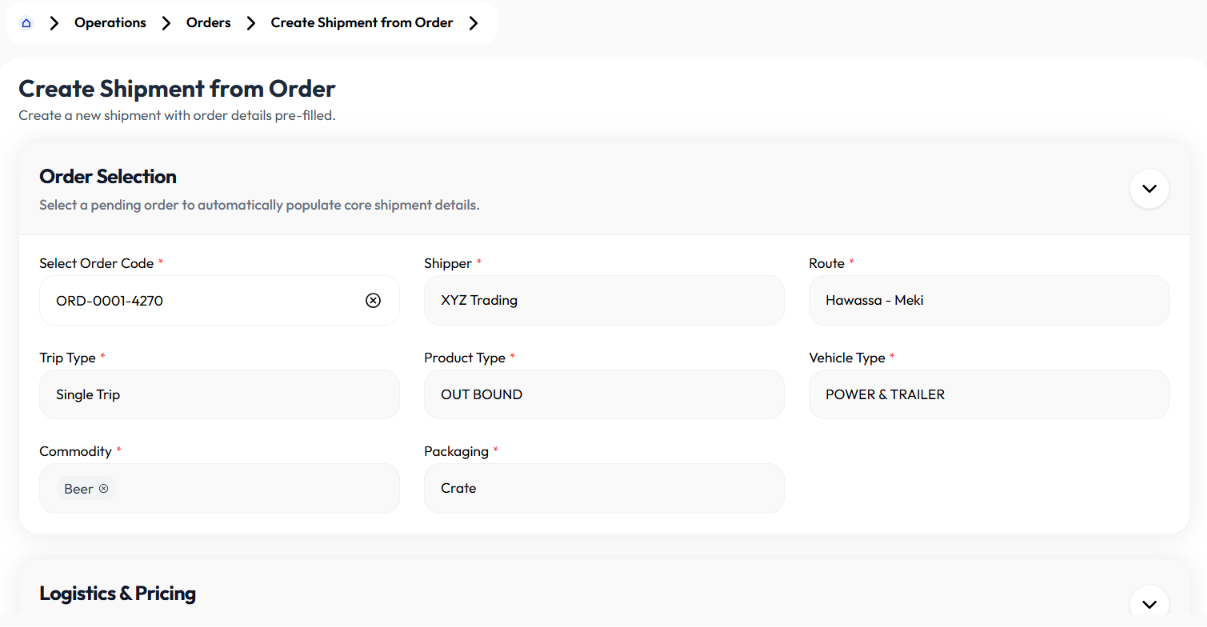This screenshot has width=1207, height=627.
Task: Click the Packaging field showing Crate
Action: pyautogui.click(x=604, y=488)
